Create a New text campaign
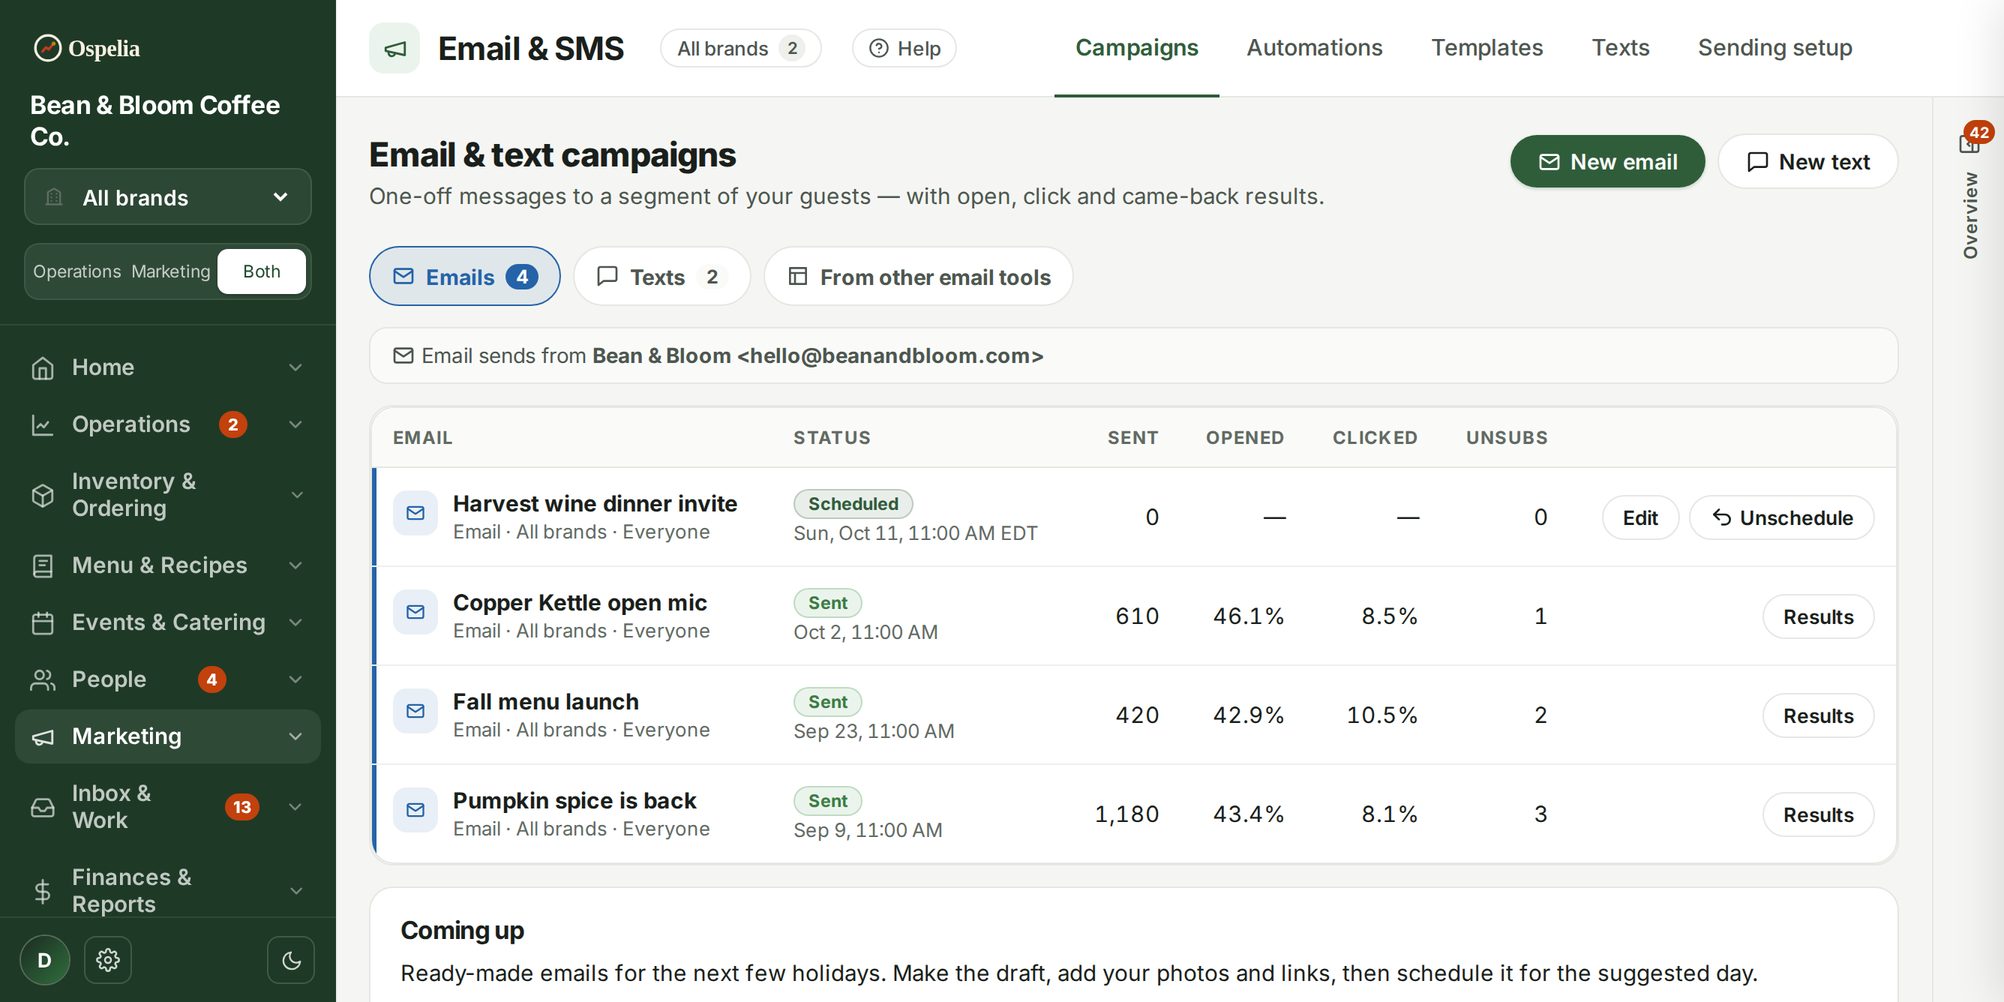2004x1002 pixels. point(1808,162)
